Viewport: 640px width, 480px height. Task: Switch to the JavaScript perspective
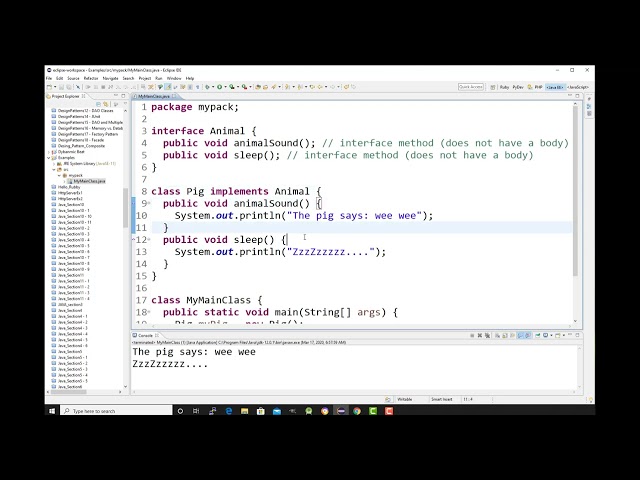pos(578,87)
